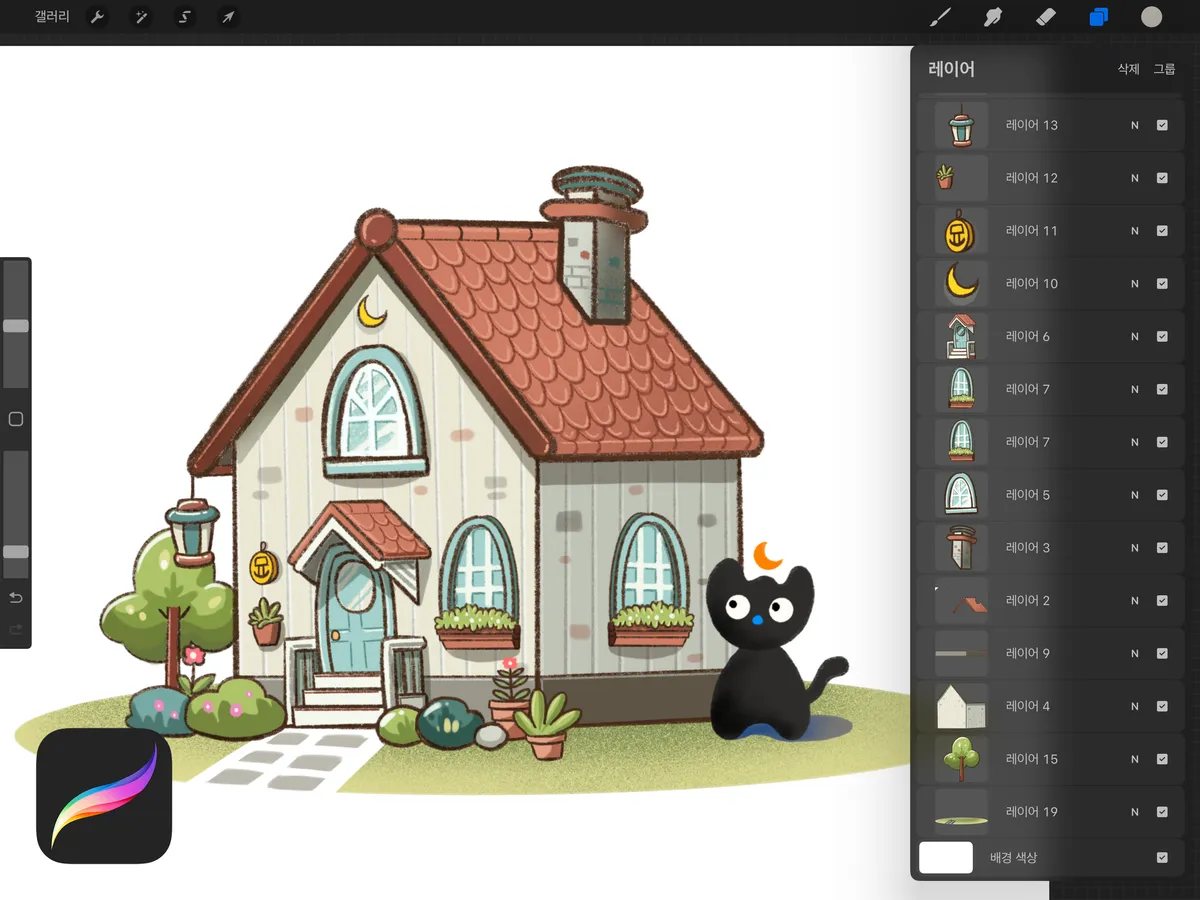1200x900 pixels.
Task: Click the brush opacity slider handle
Action: (x=16, y=552)
